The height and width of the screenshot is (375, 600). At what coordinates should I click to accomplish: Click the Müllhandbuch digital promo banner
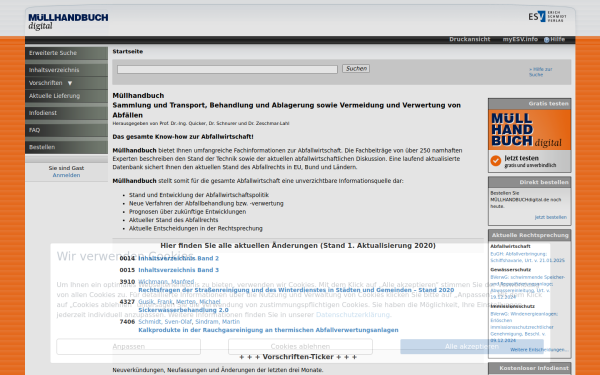click(x=530, y=130)
